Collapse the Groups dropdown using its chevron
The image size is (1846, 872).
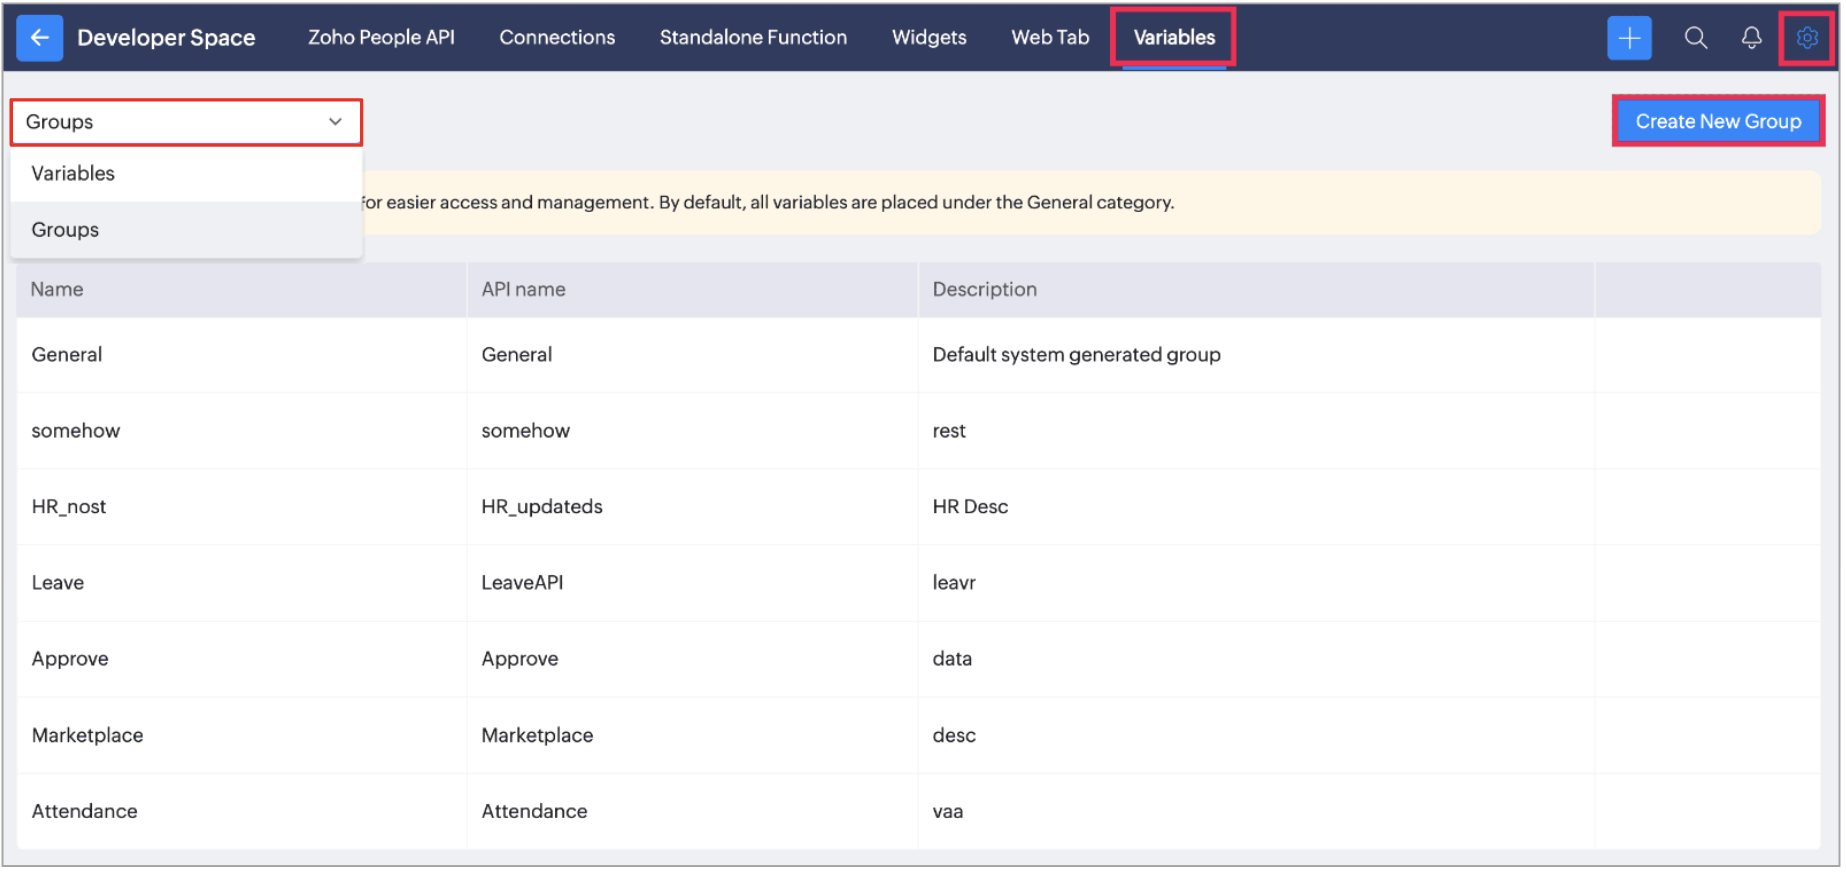tap(335, 122)
